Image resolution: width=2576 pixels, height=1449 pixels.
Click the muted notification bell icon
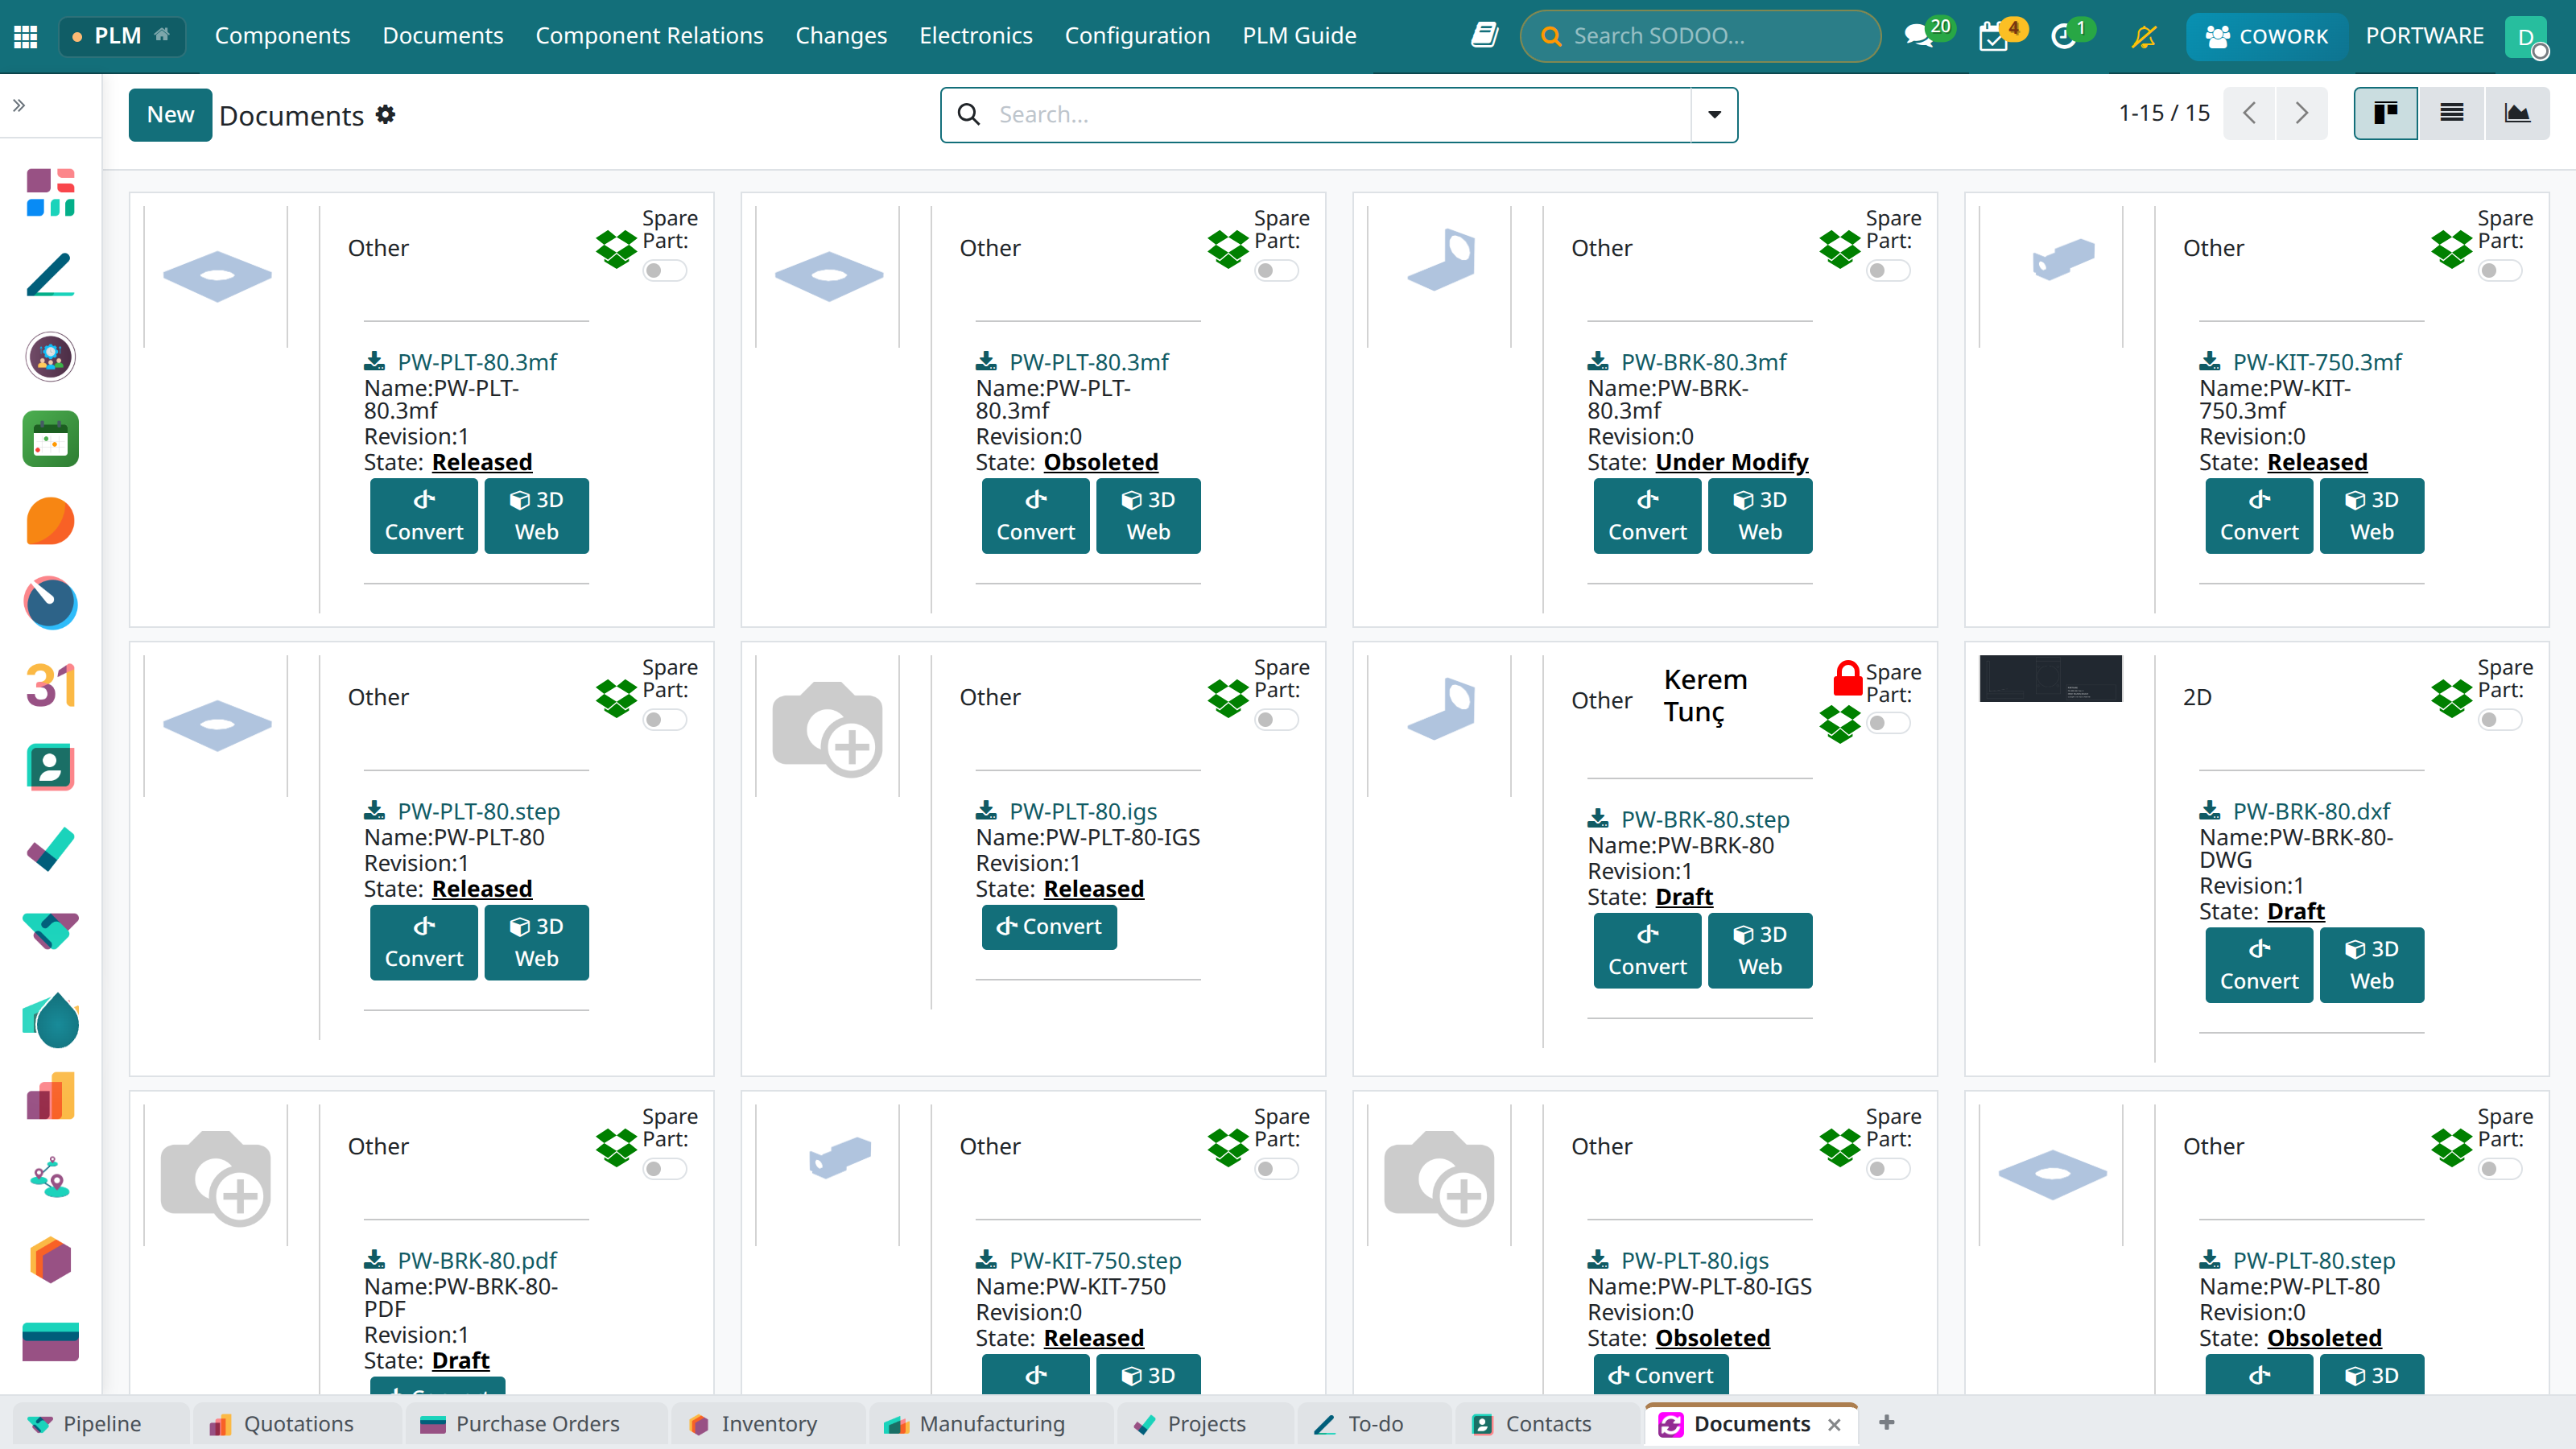[2144, 37]
